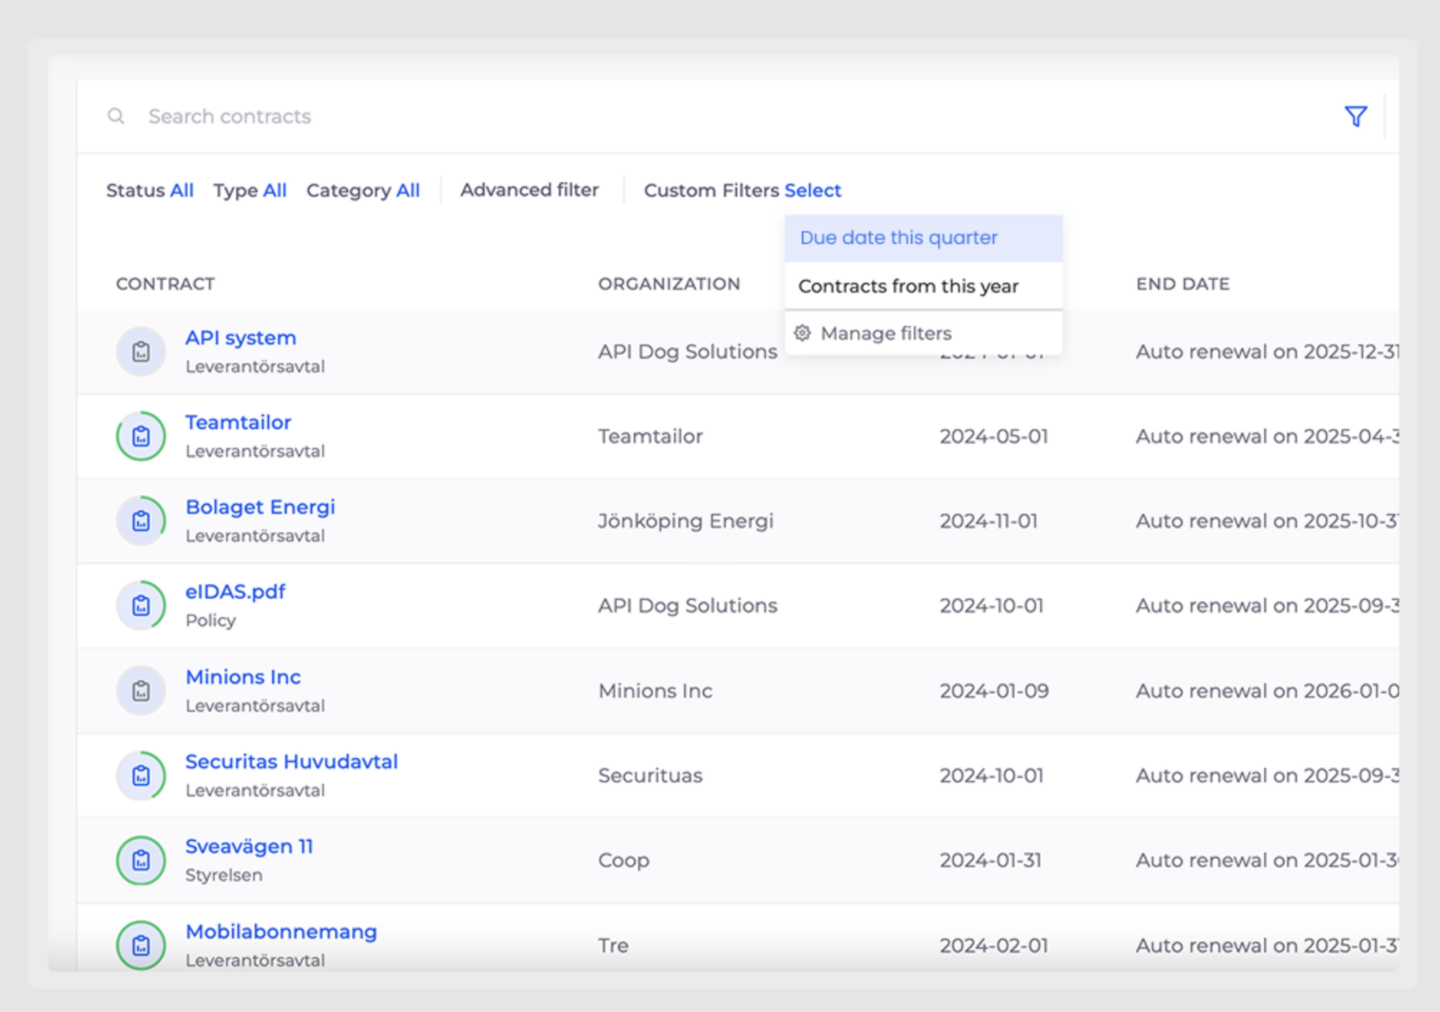Click the ORGANIZATION column header
Viewport: 1440px width, 1012px height.
[669, 284]
